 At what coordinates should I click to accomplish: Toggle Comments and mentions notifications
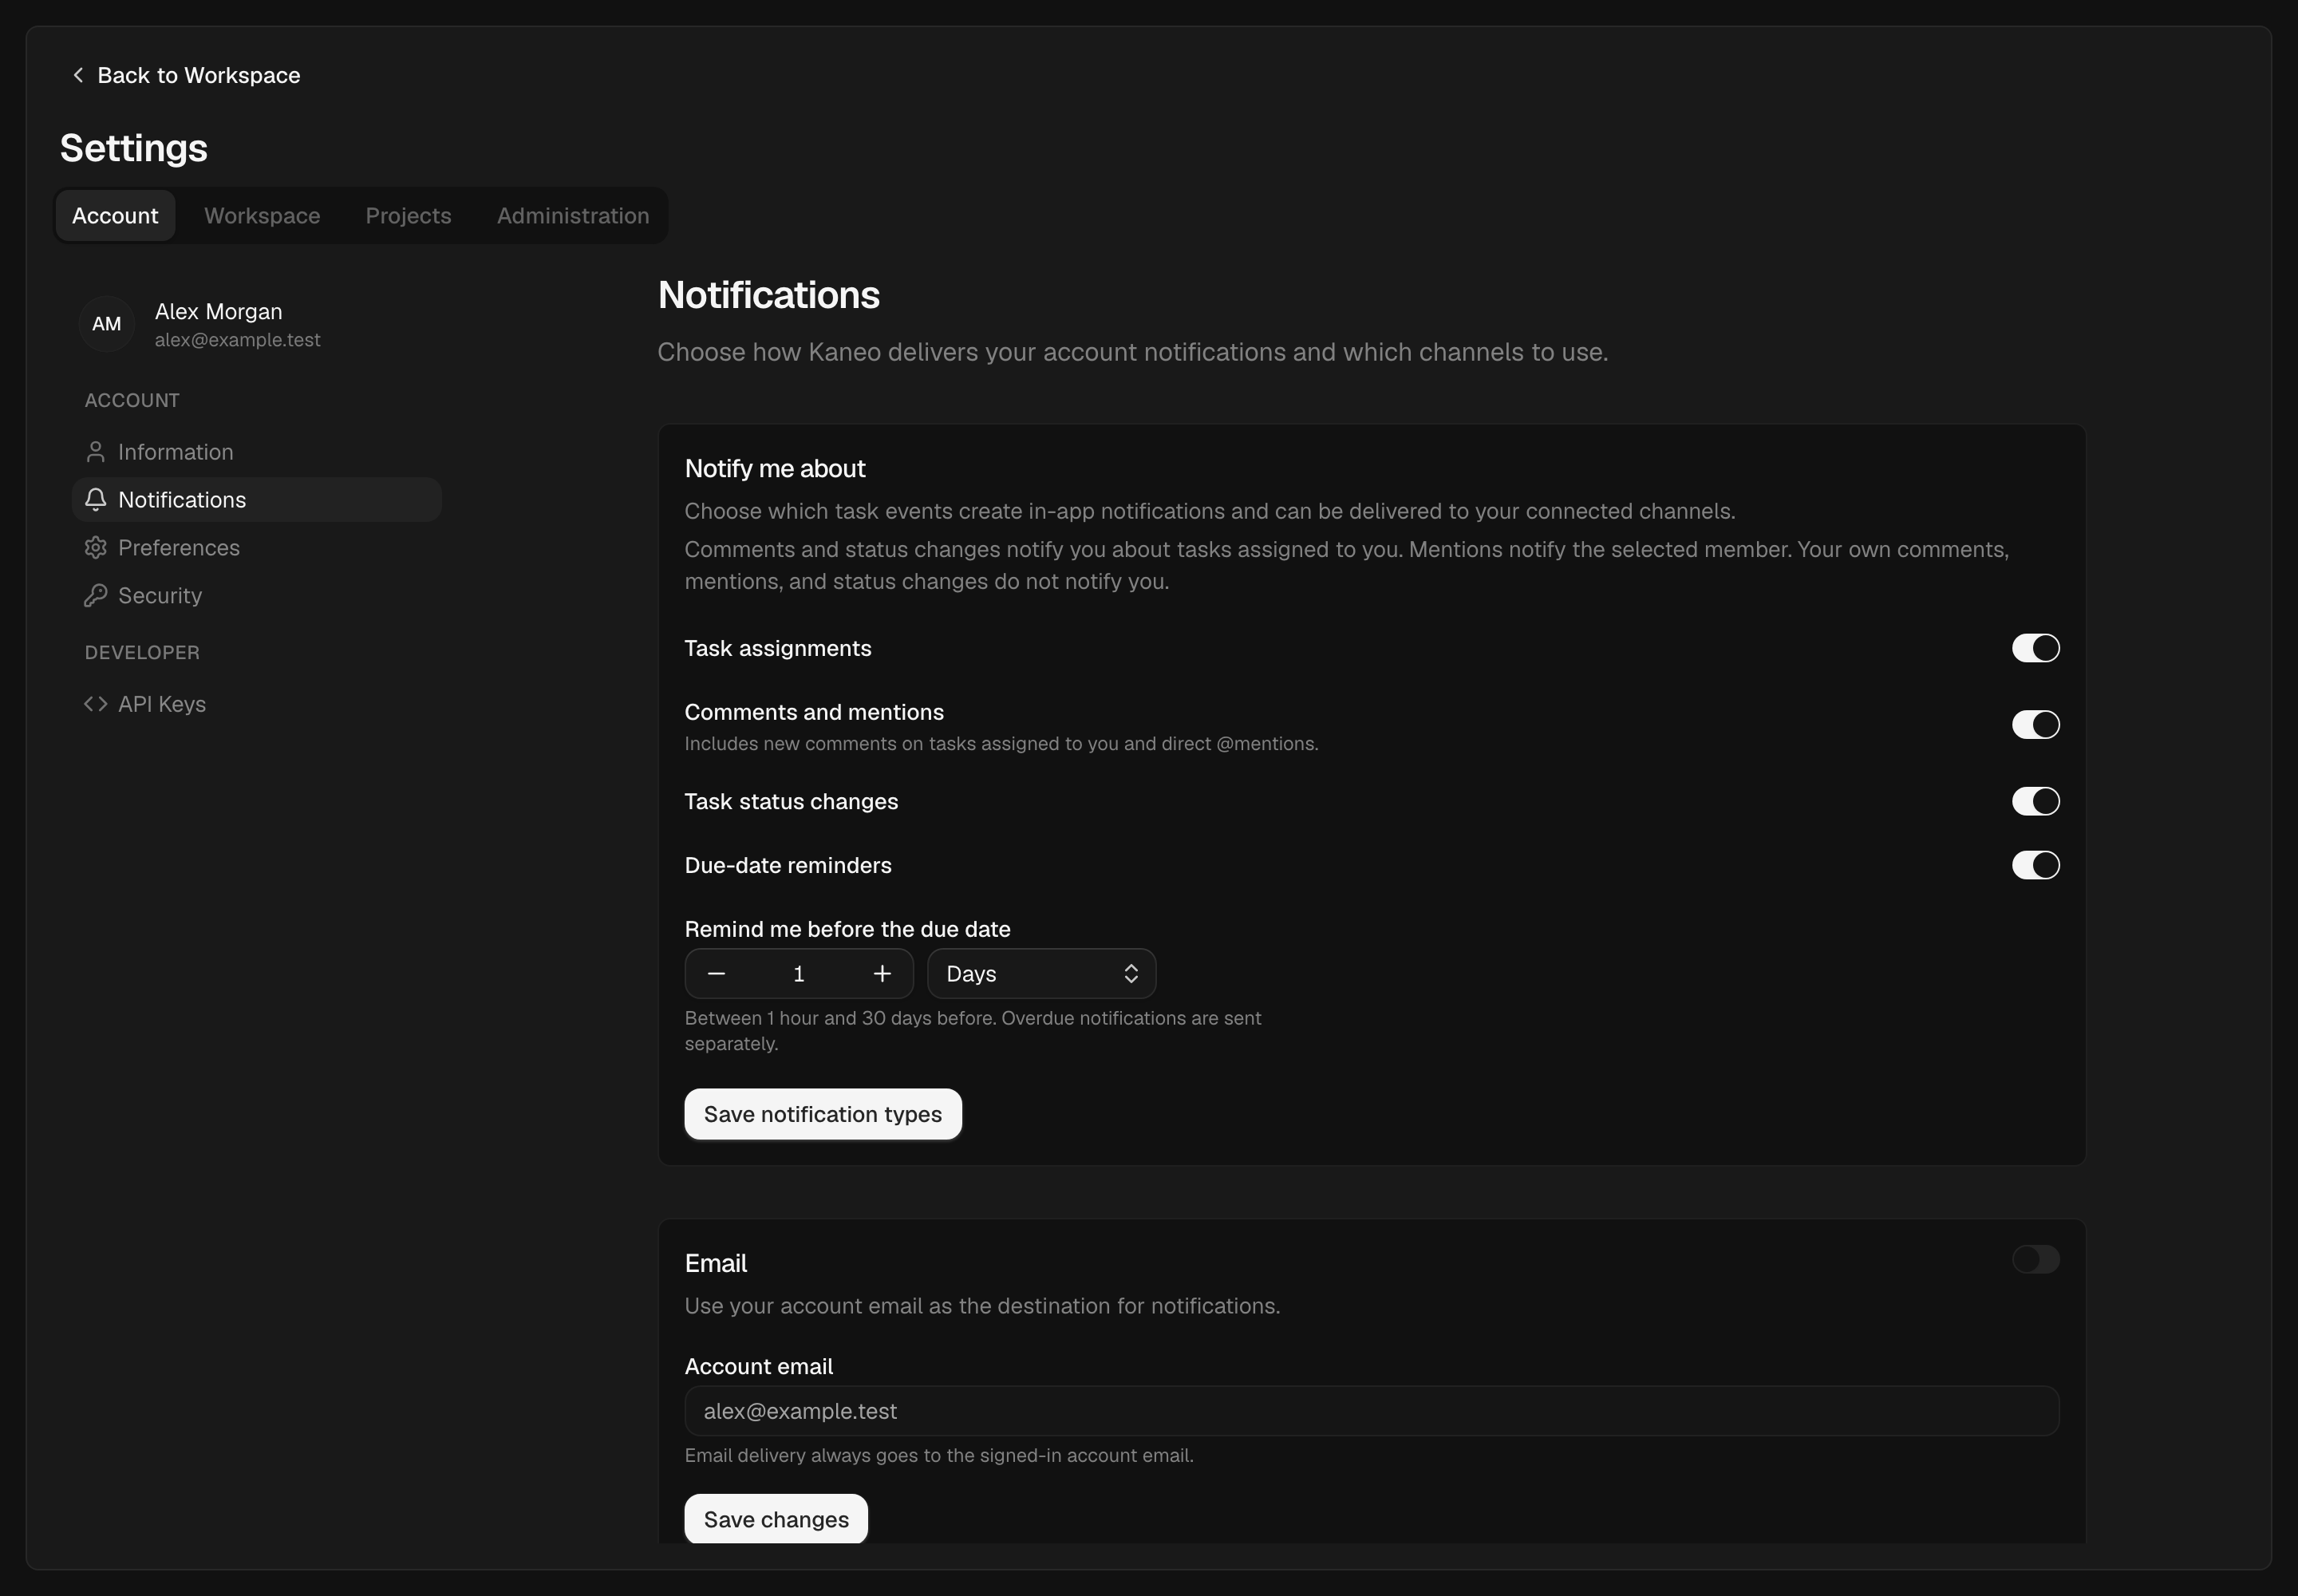[x=2035, y=725]
